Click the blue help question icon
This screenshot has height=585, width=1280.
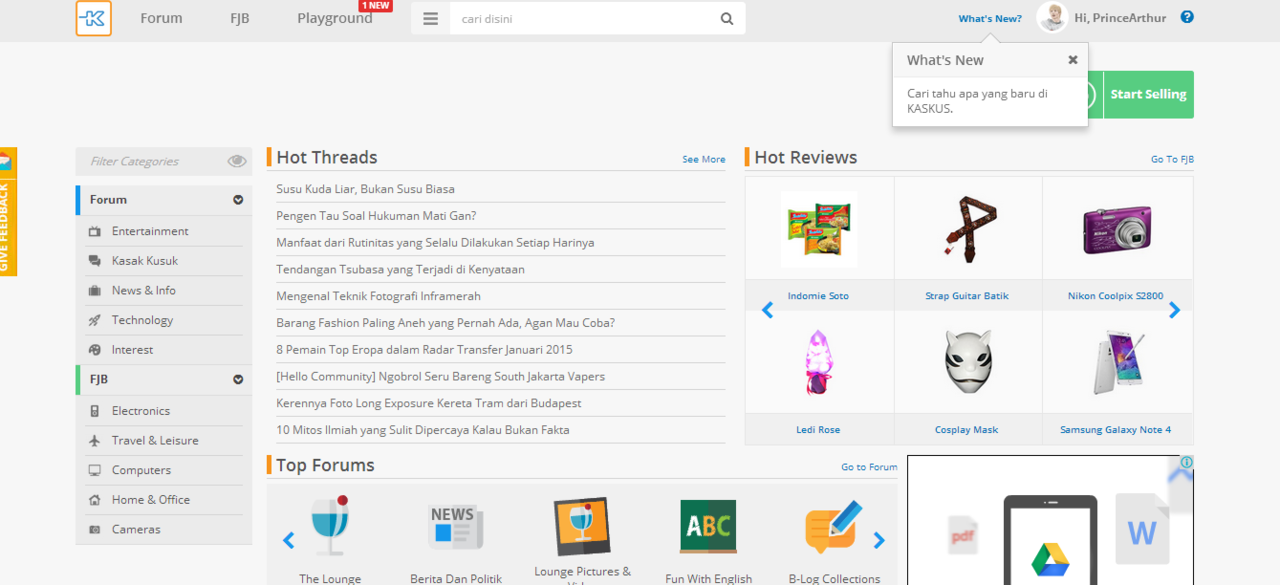coord(1187,17)
